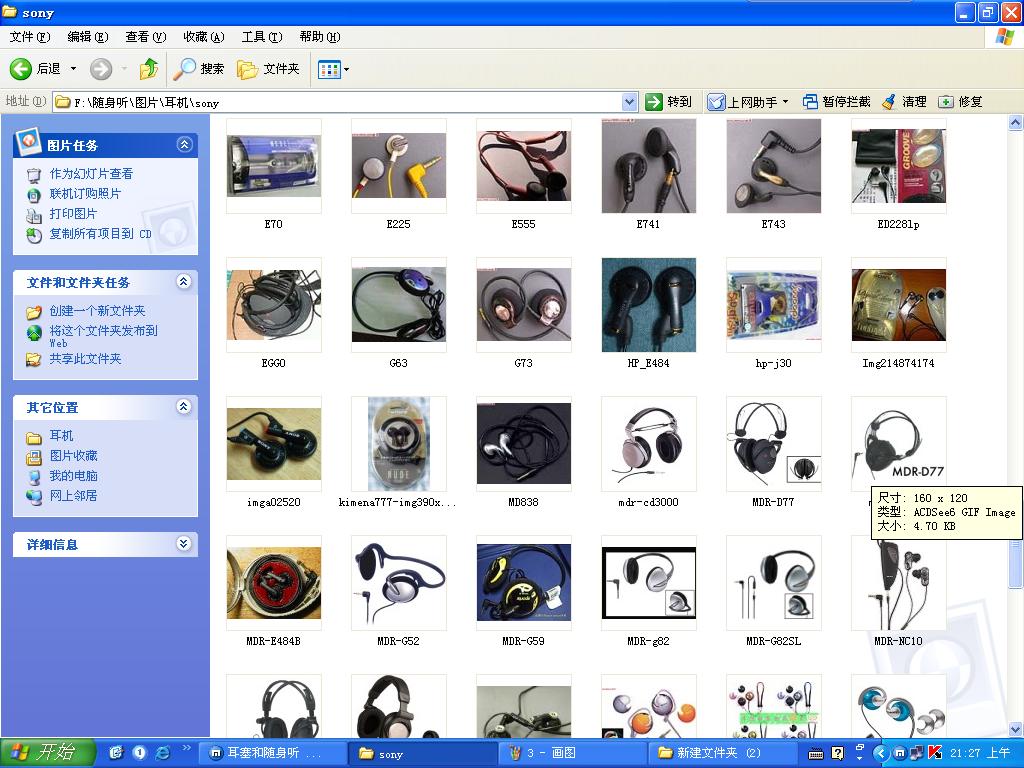Expand the 详细信息 panel

tap(184, 543)
